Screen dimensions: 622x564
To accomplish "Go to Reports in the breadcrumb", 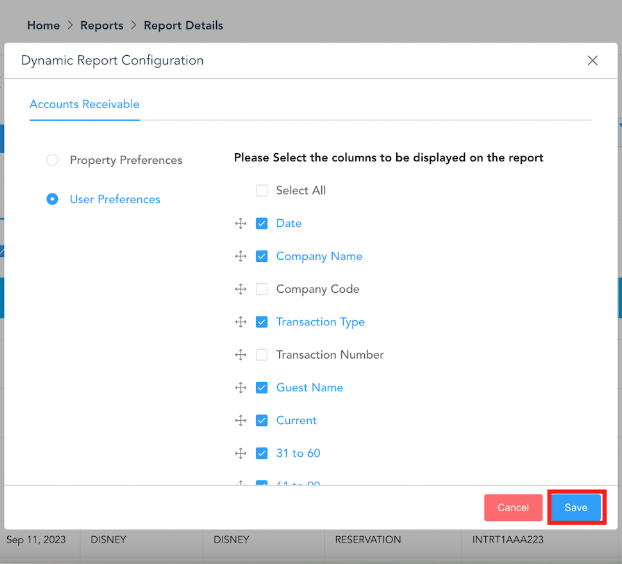I will [102, 25].
